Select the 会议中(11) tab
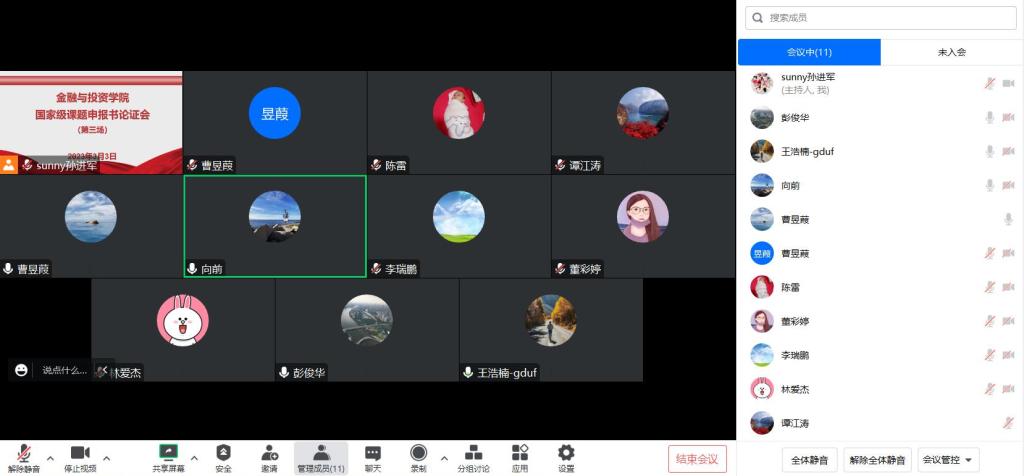The height and width of the screenshot is (476, 1024). pyautogui.click(x=809, y=52)
